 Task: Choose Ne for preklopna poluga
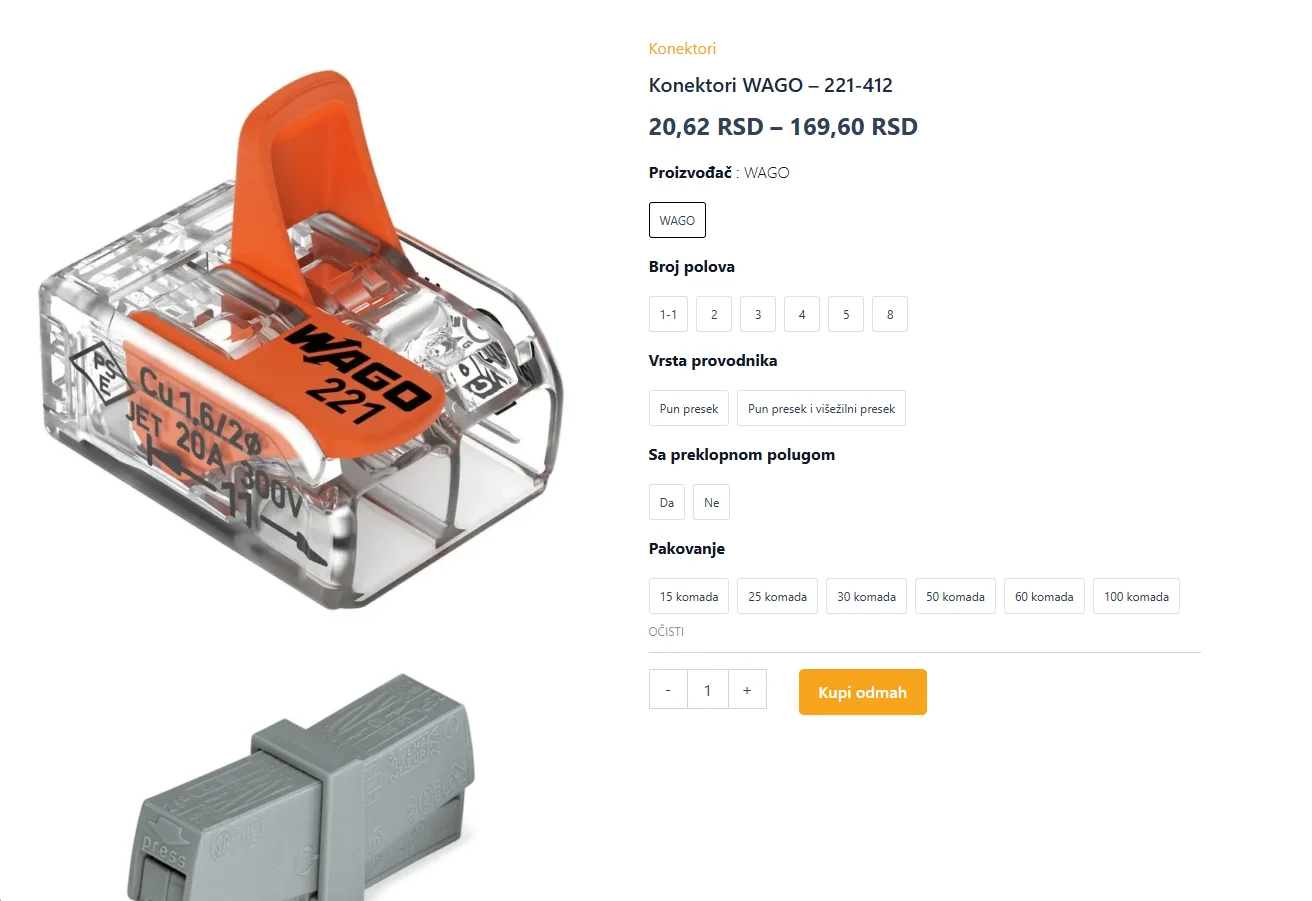[711, 502]
